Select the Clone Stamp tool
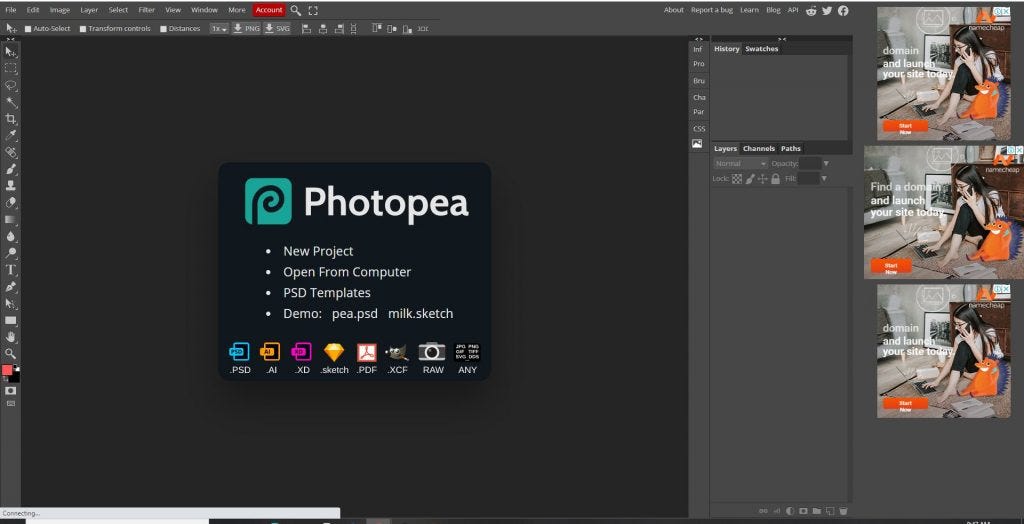This screenshot has height=524, width=1024. [x=10, y=186]
